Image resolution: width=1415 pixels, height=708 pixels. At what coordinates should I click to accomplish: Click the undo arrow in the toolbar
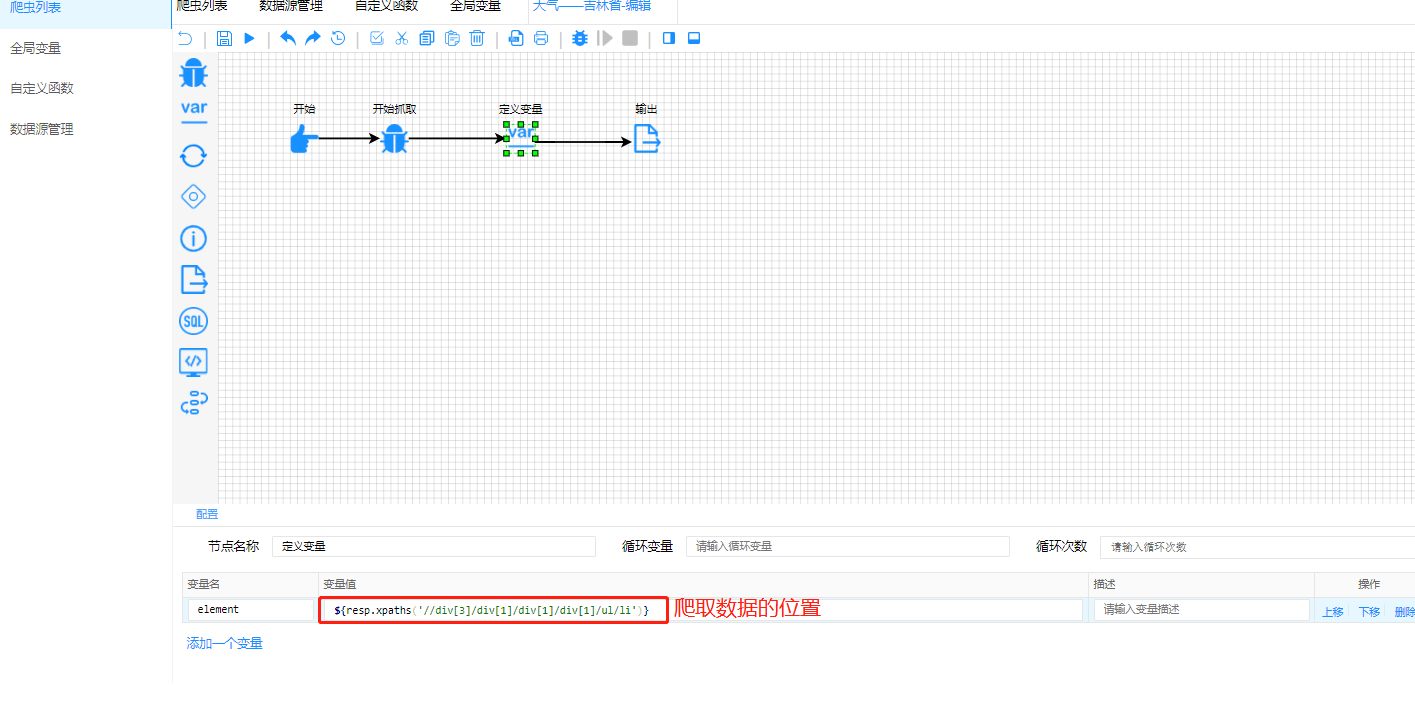click(x=288, y=38)
